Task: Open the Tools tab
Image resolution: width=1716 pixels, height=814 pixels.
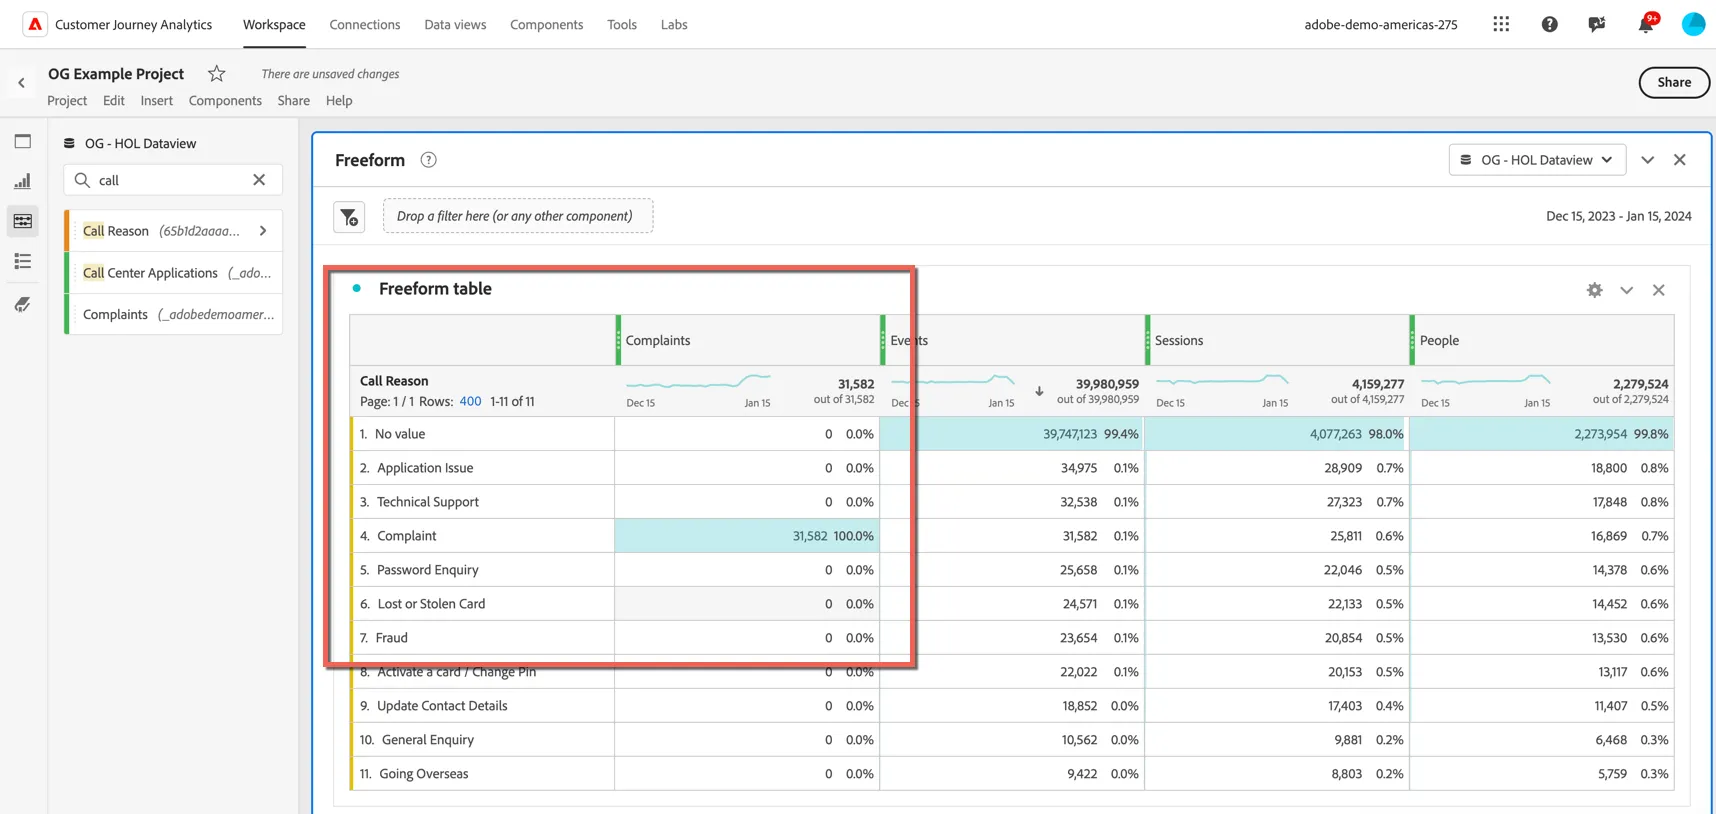Action: point(622,24)
